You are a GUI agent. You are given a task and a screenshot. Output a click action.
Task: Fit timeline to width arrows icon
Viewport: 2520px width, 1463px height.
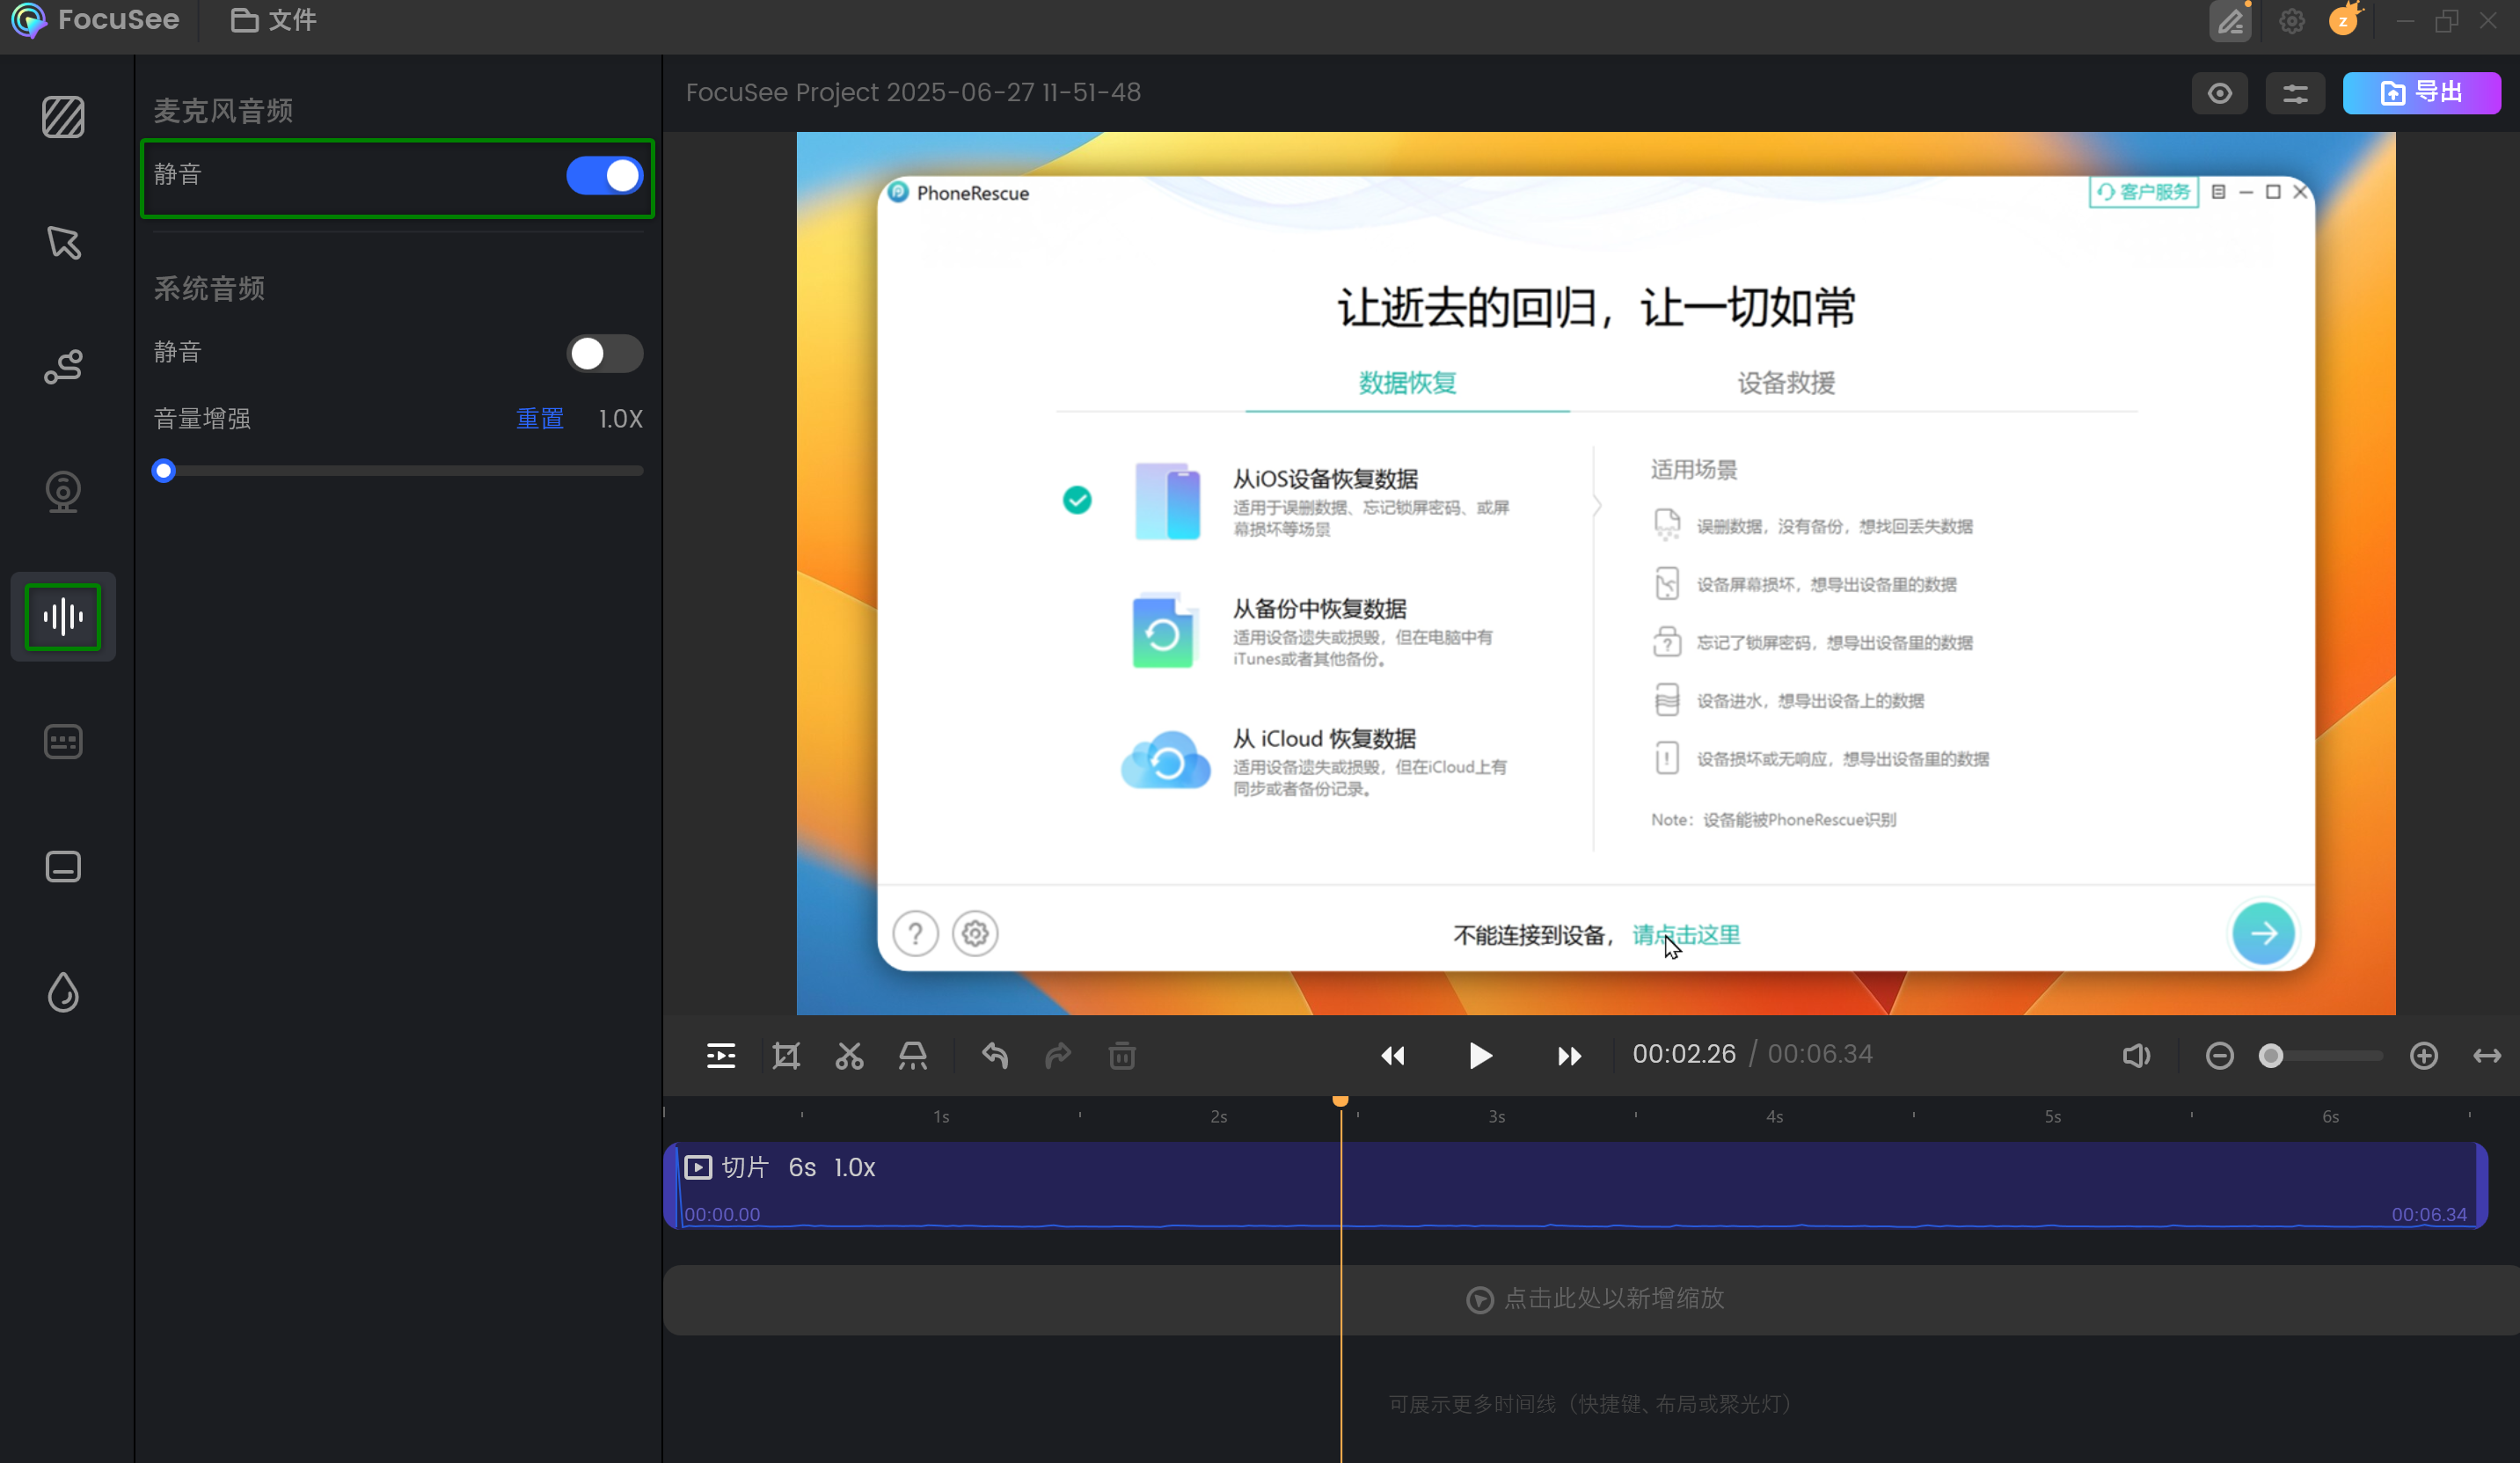(2487, 1056)
